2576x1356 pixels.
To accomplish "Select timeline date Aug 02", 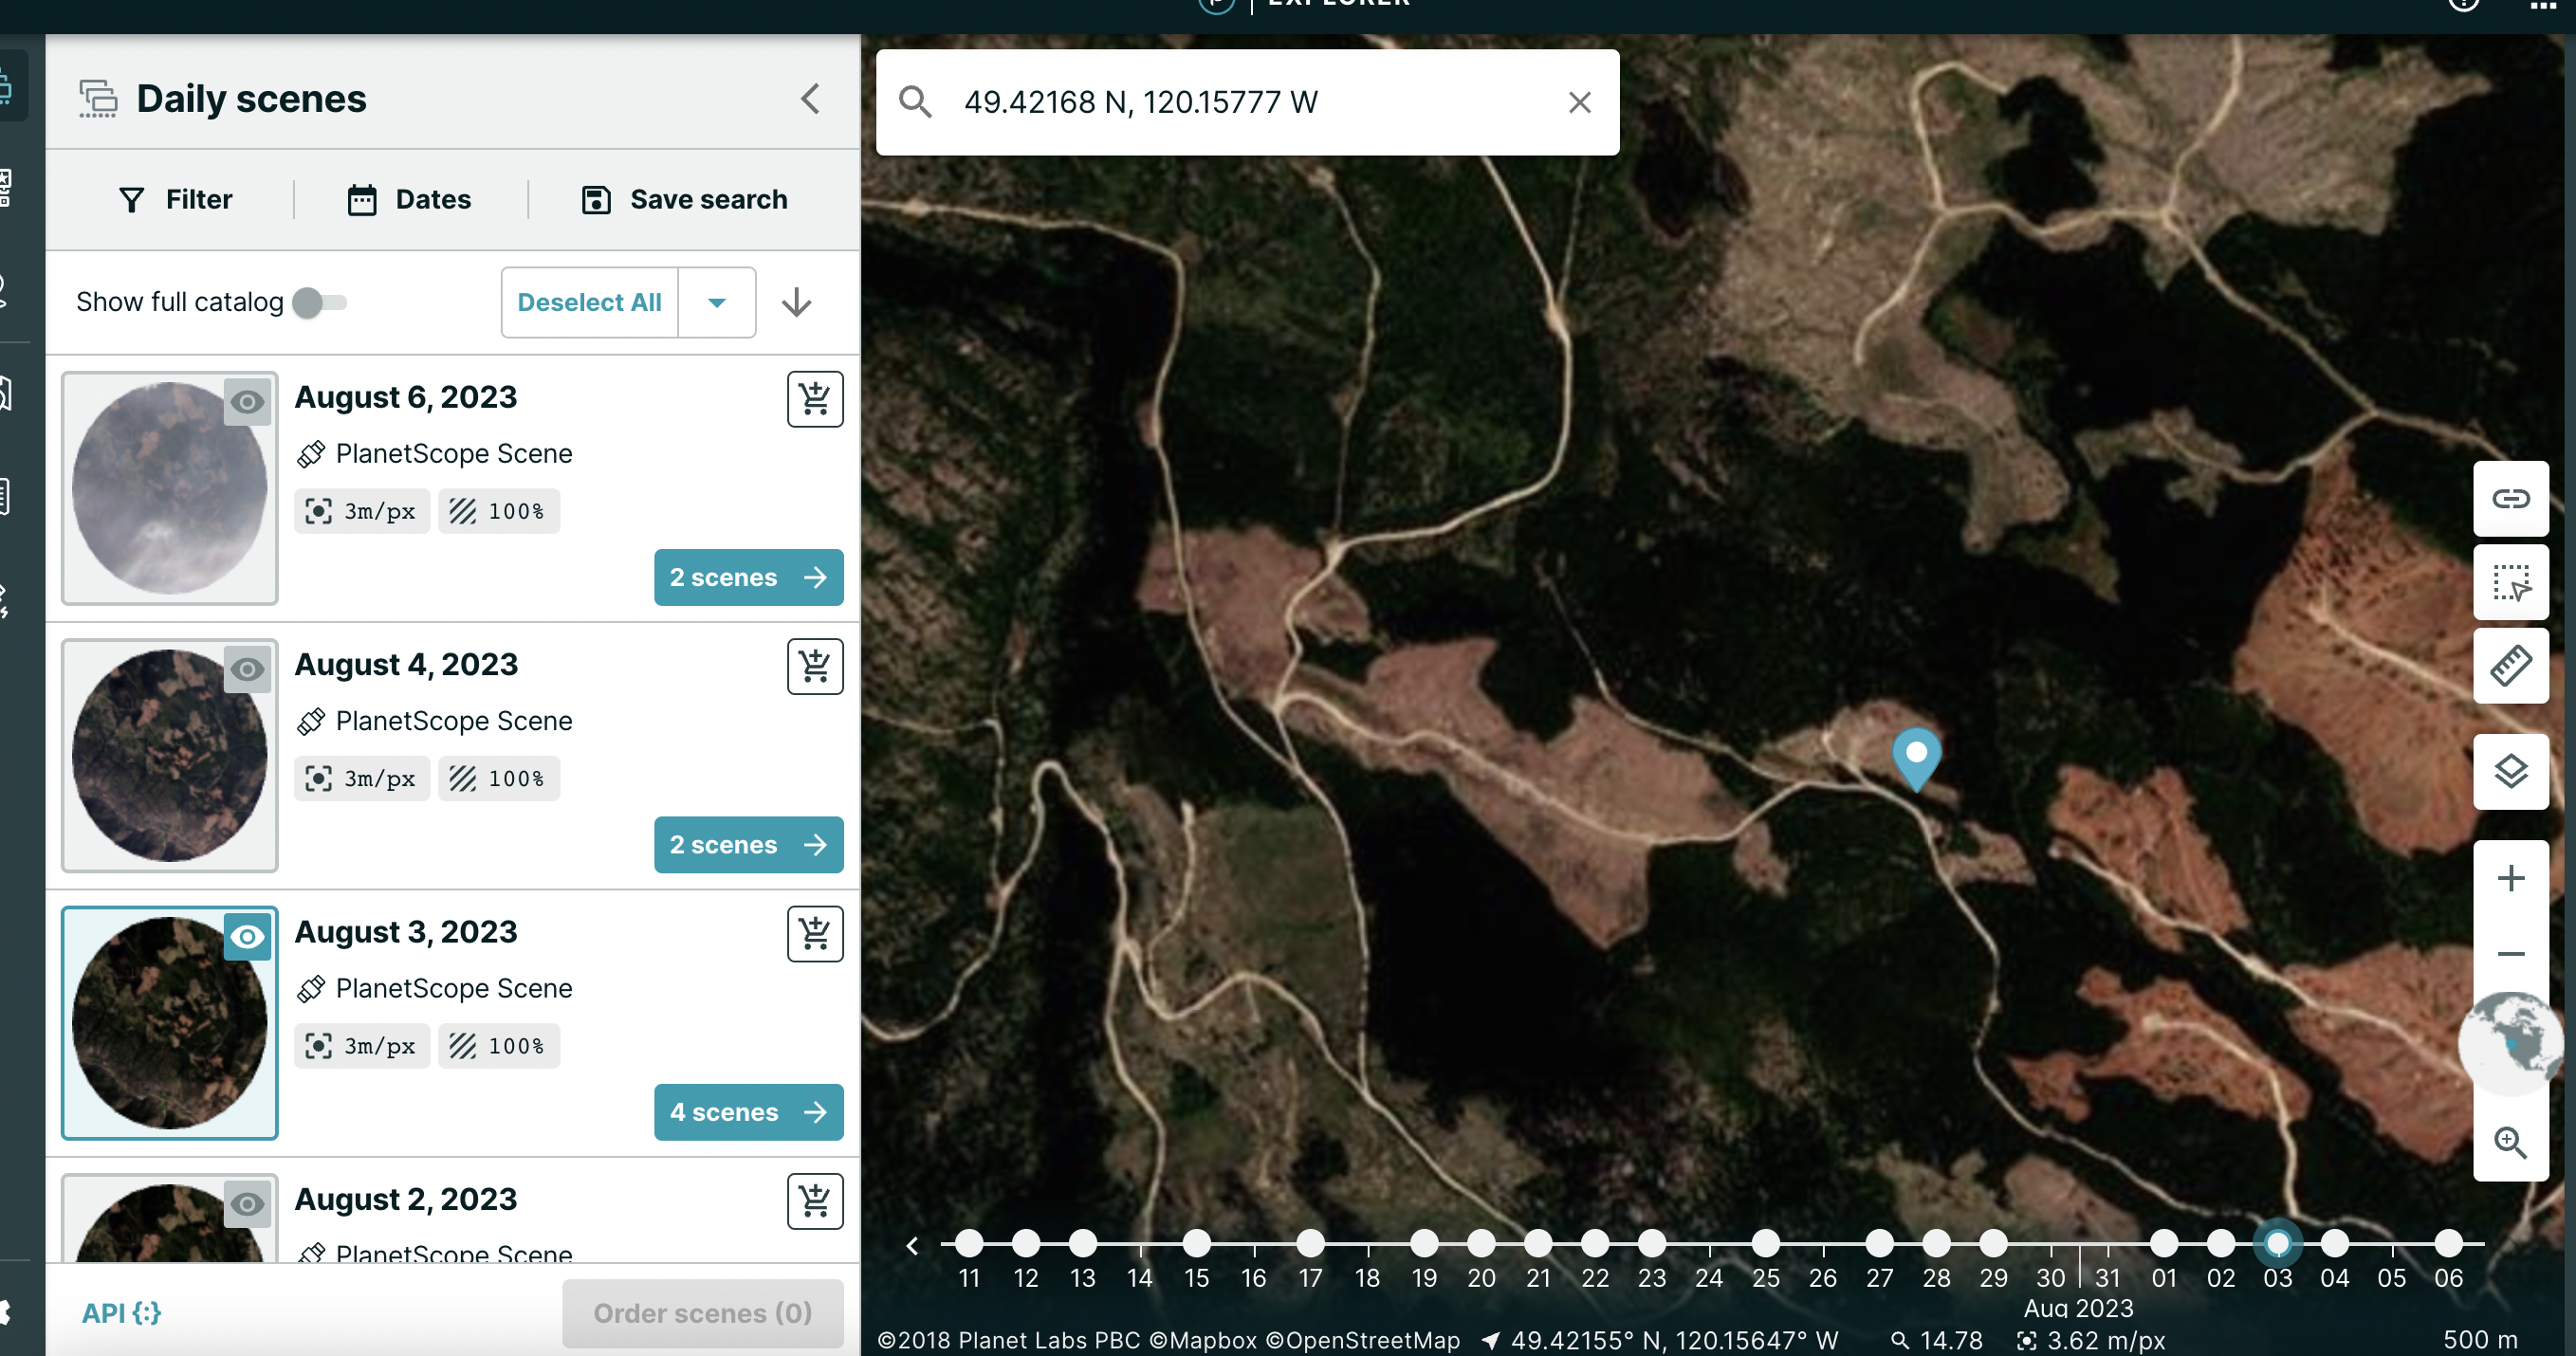I will tap(2221, 1243).
